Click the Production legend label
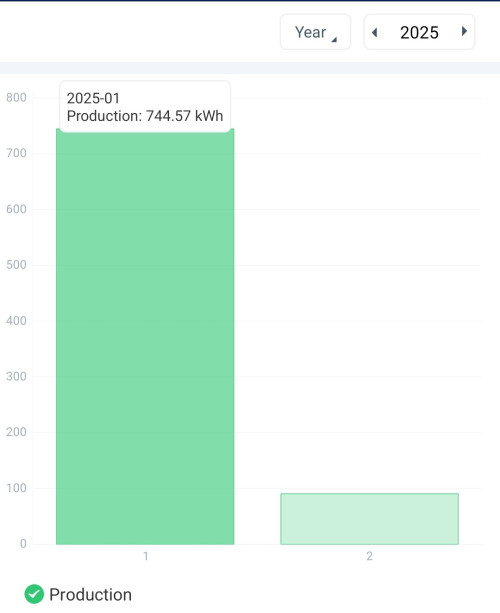This screenshot has width=500, height=613. click(90, 595)
